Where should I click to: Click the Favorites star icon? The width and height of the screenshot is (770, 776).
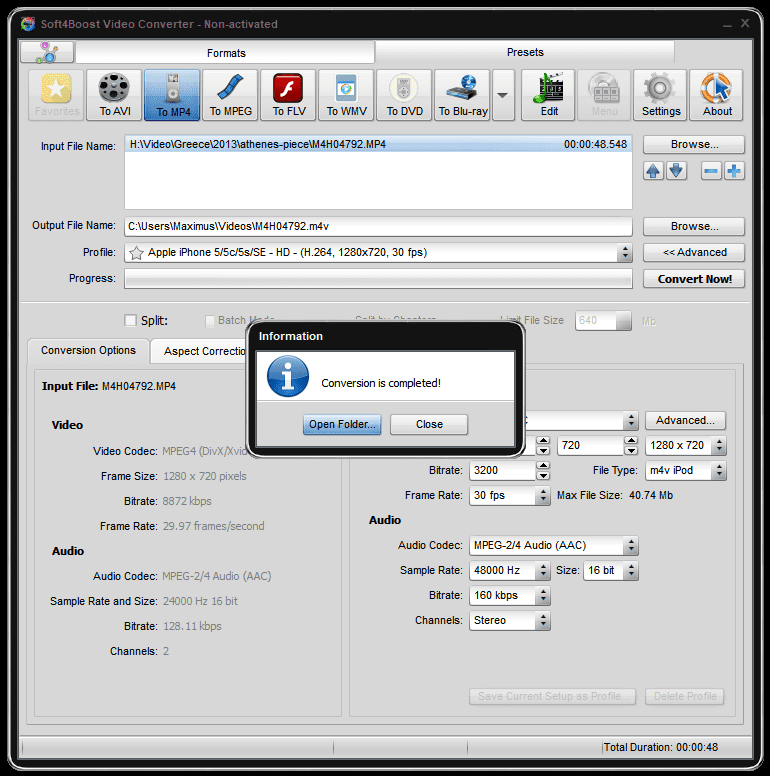(x=56, y=95)
